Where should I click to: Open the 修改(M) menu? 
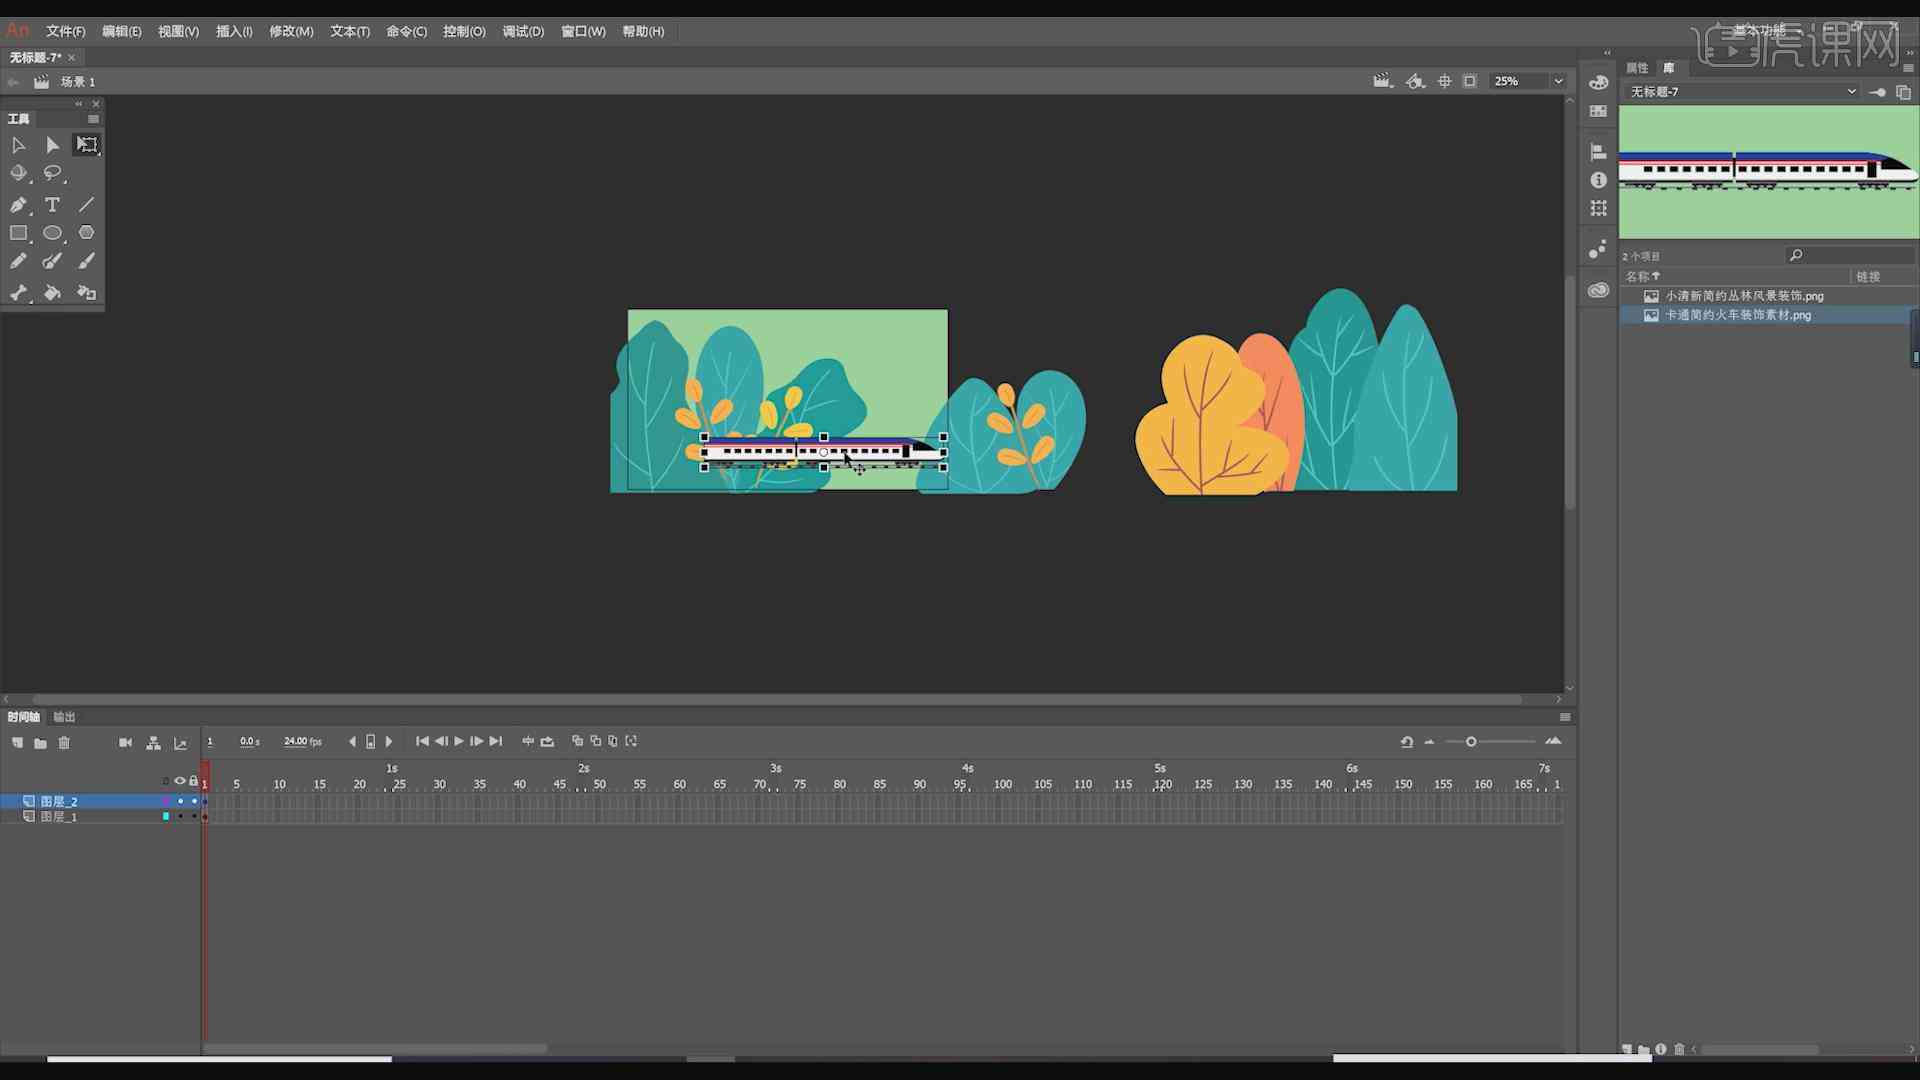[x=291, y=32]
